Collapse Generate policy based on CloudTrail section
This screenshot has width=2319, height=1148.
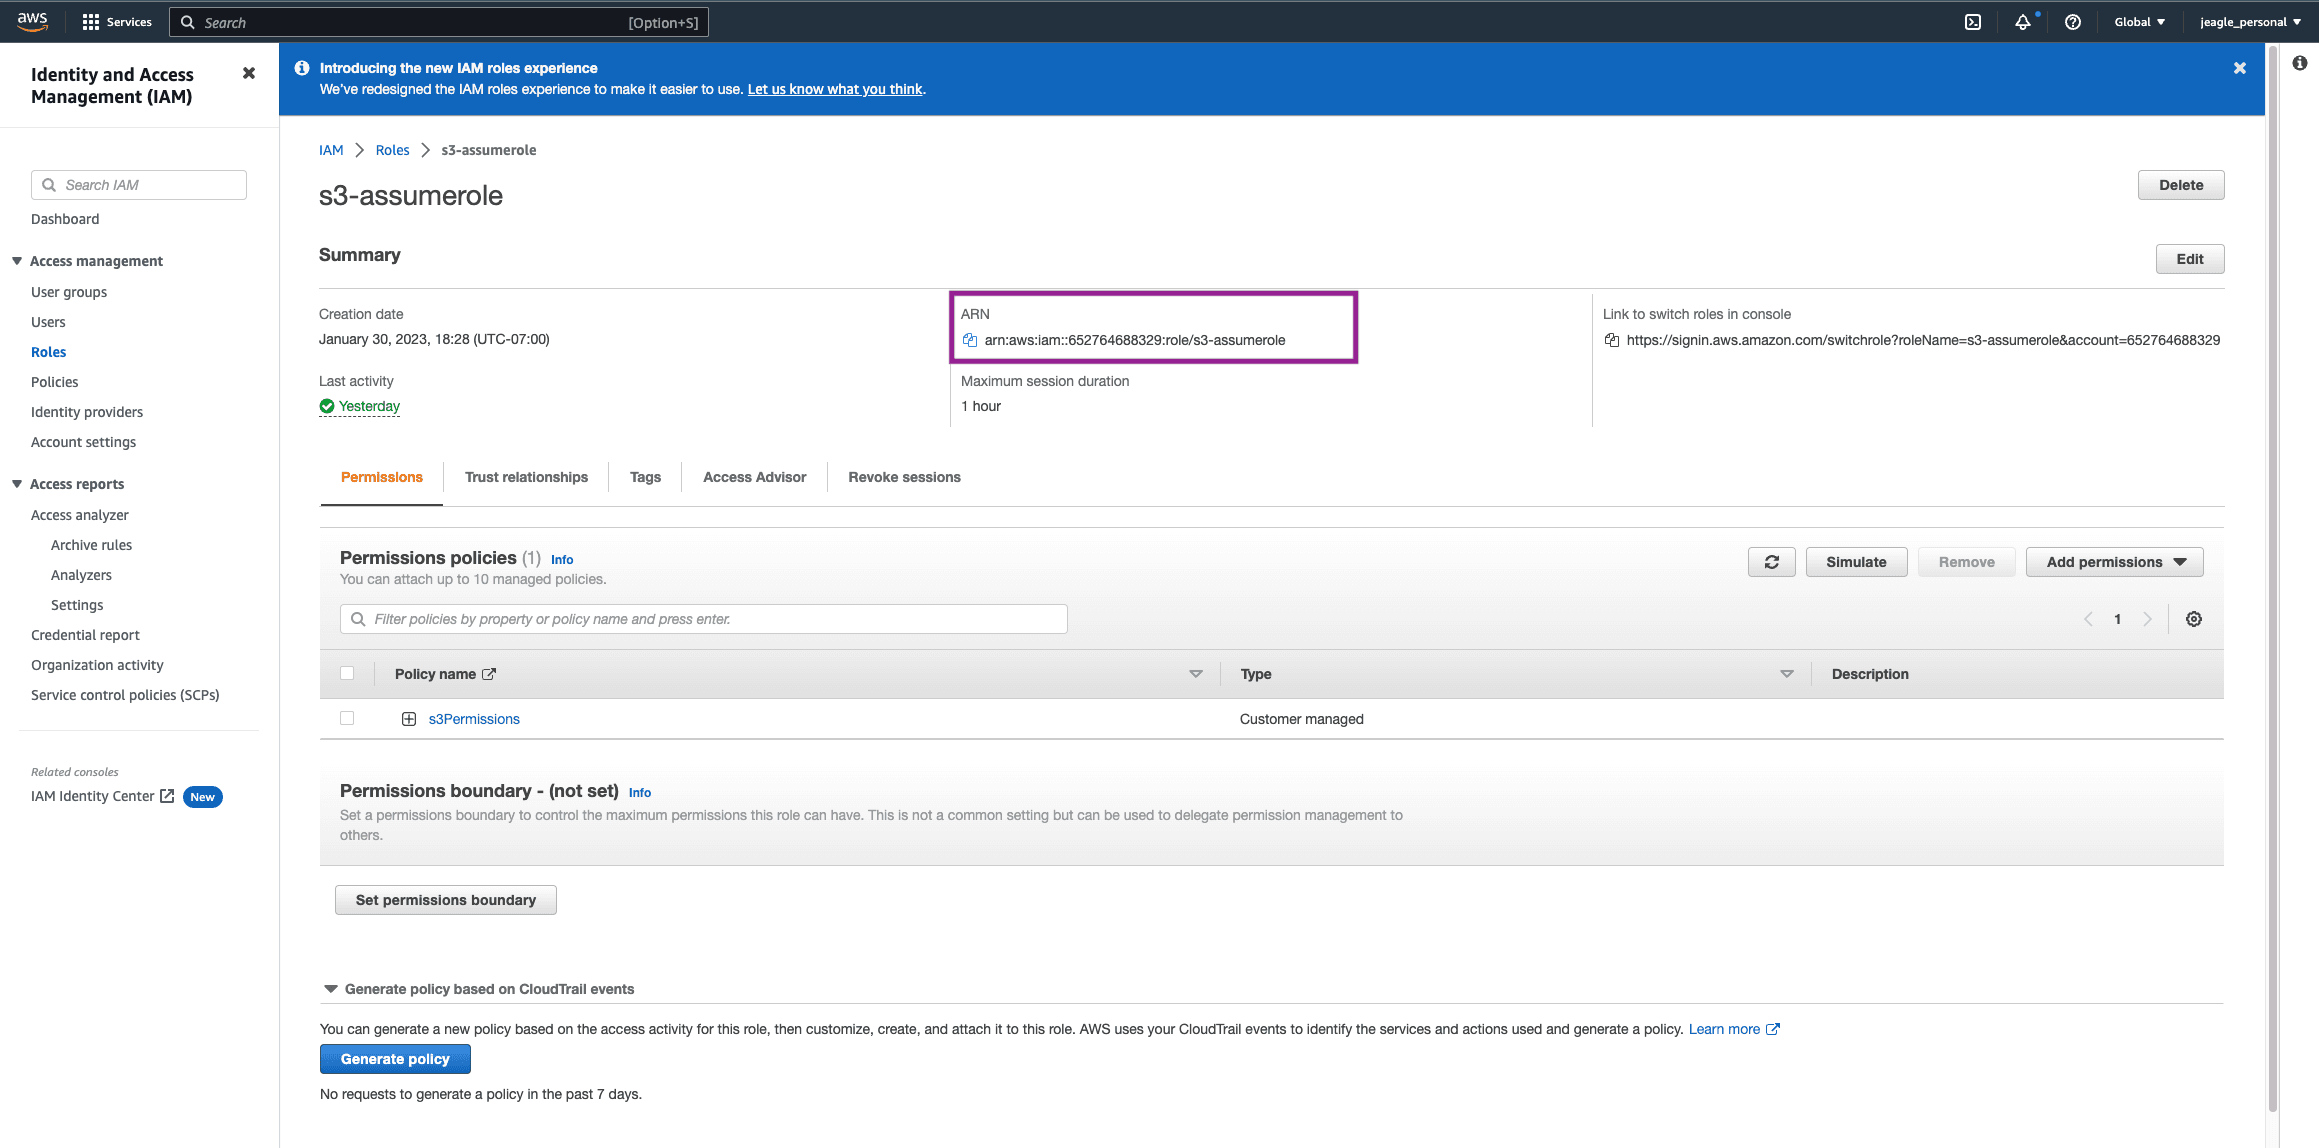pos(330,989)
